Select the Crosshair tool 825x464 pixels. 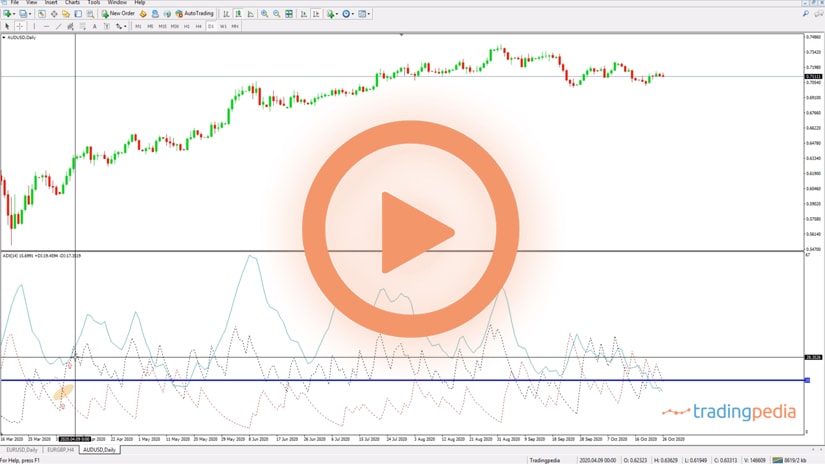tap(19, 26)
